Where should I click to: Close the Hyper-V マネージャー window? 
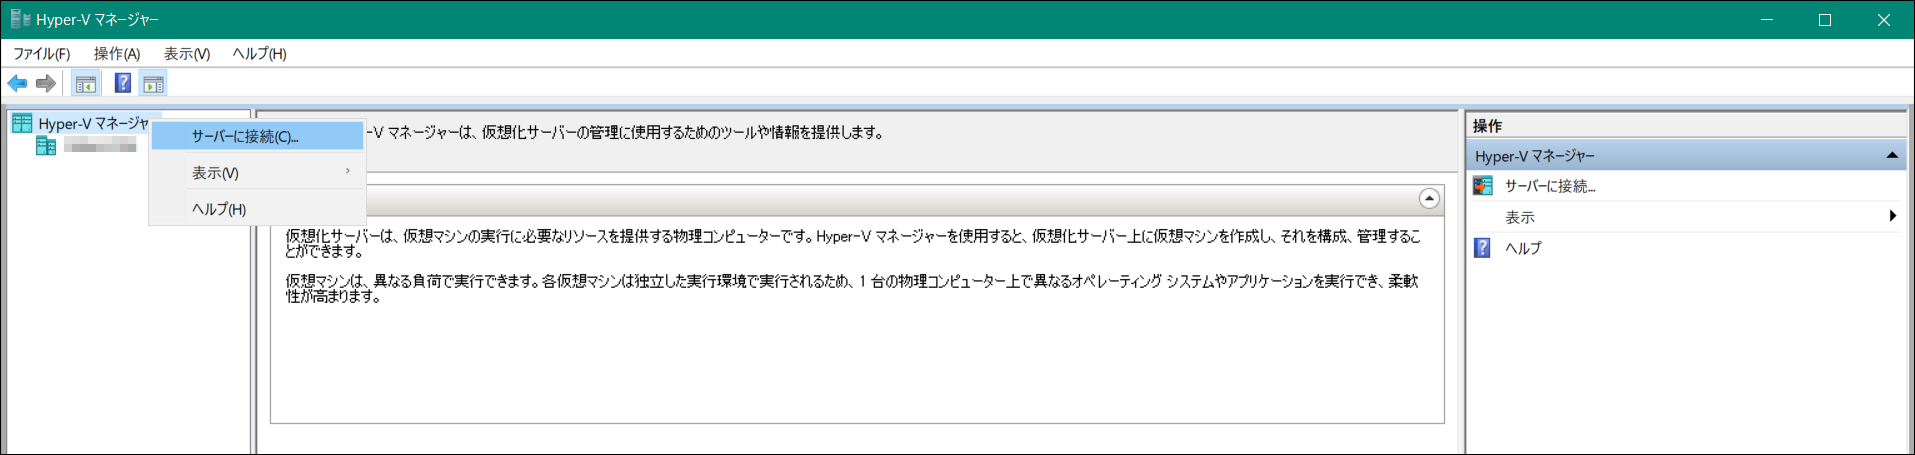[1884, 20]
